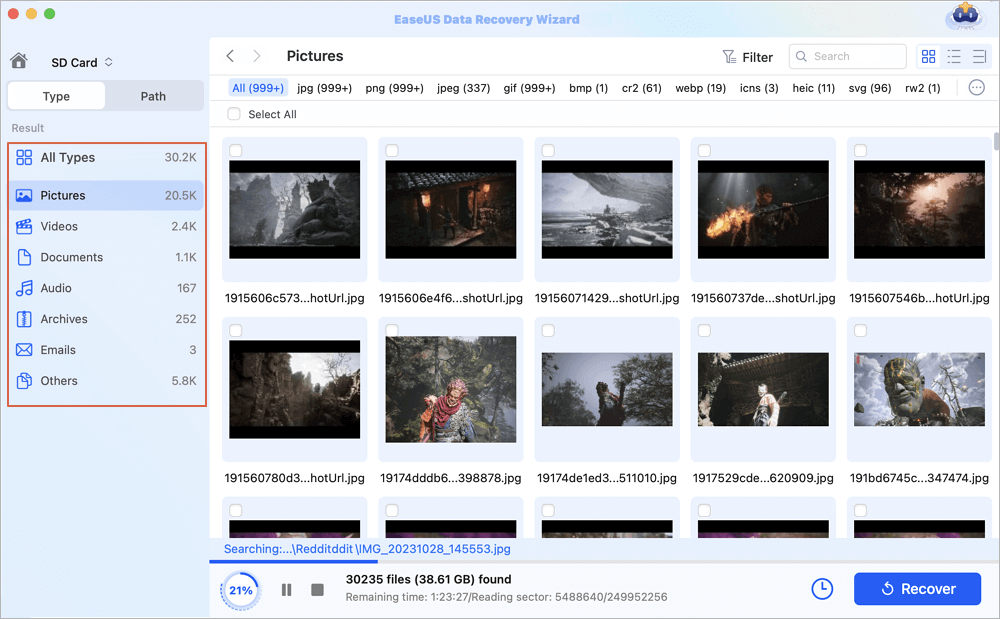Open the SD Card drive selector
The image size is (1000, 619).
82,62
